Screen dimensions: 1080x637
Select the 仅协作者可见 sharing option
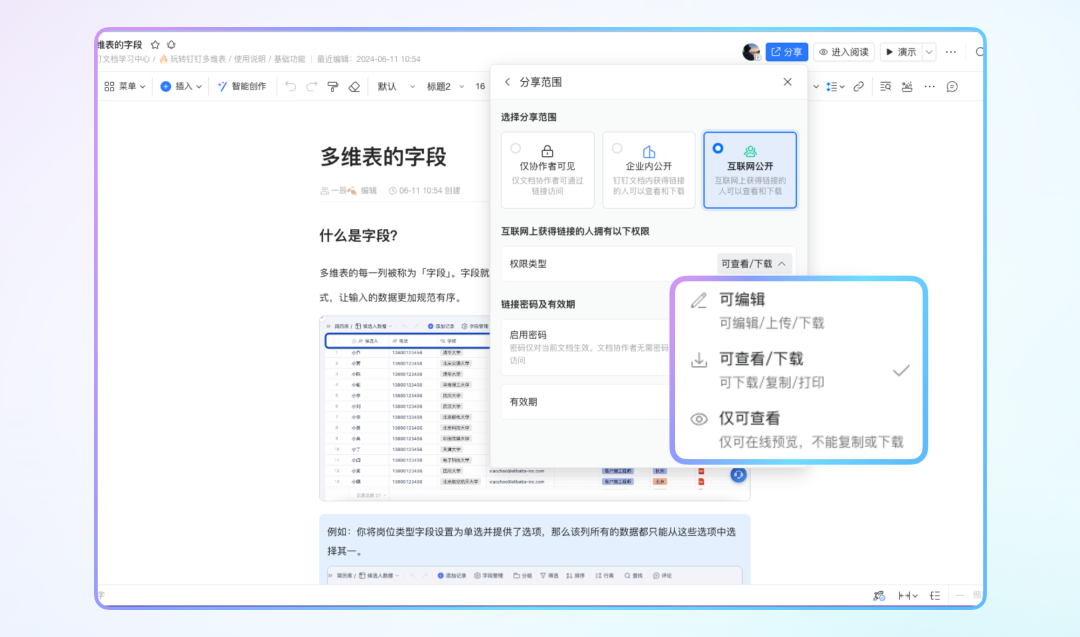[547, 170]
